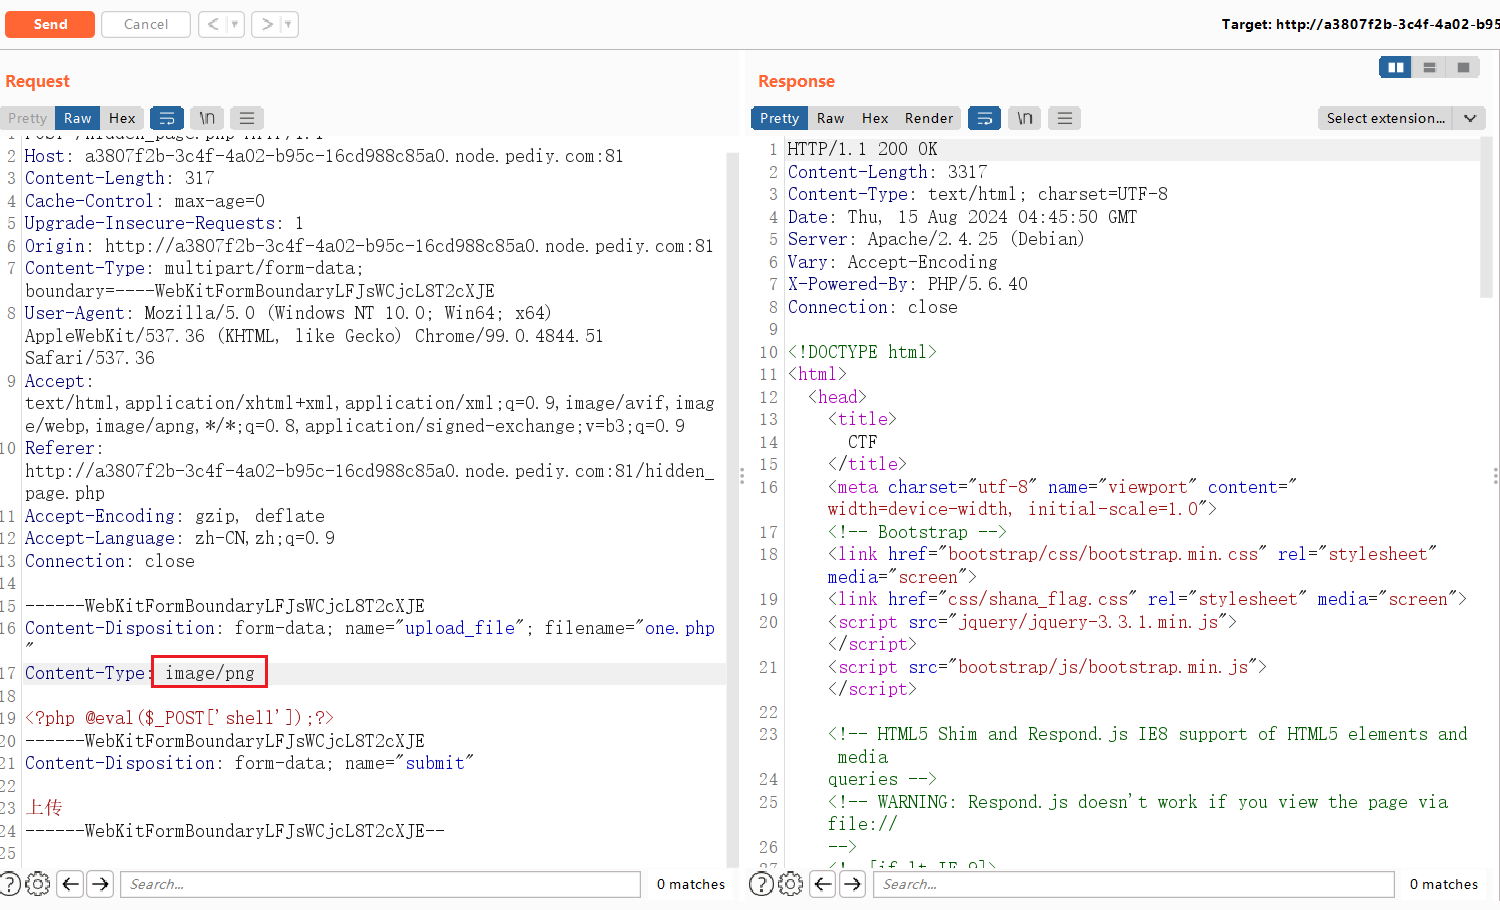Go forward to next request in history
Screen dimensions: 1500x910
(x=266, y=24)
